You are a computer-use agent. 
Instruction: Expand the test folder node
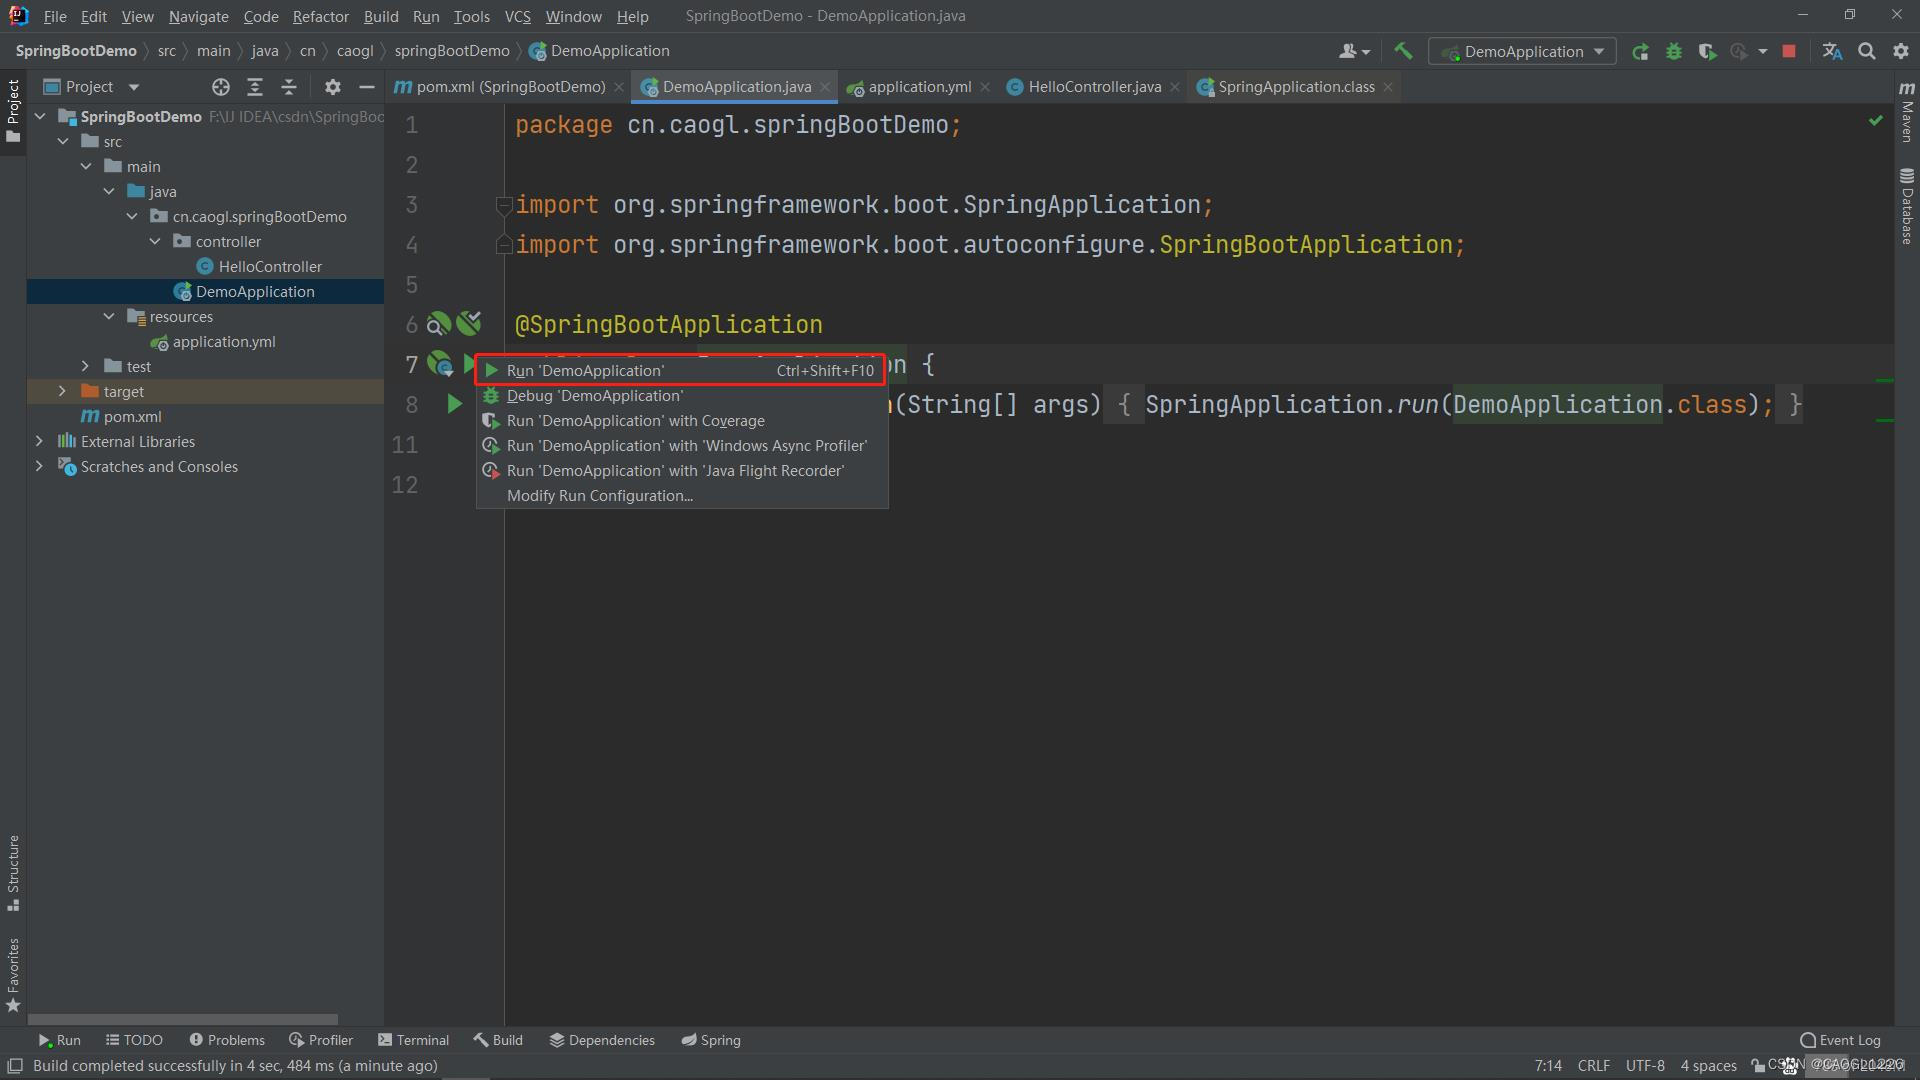pos(86,366)
